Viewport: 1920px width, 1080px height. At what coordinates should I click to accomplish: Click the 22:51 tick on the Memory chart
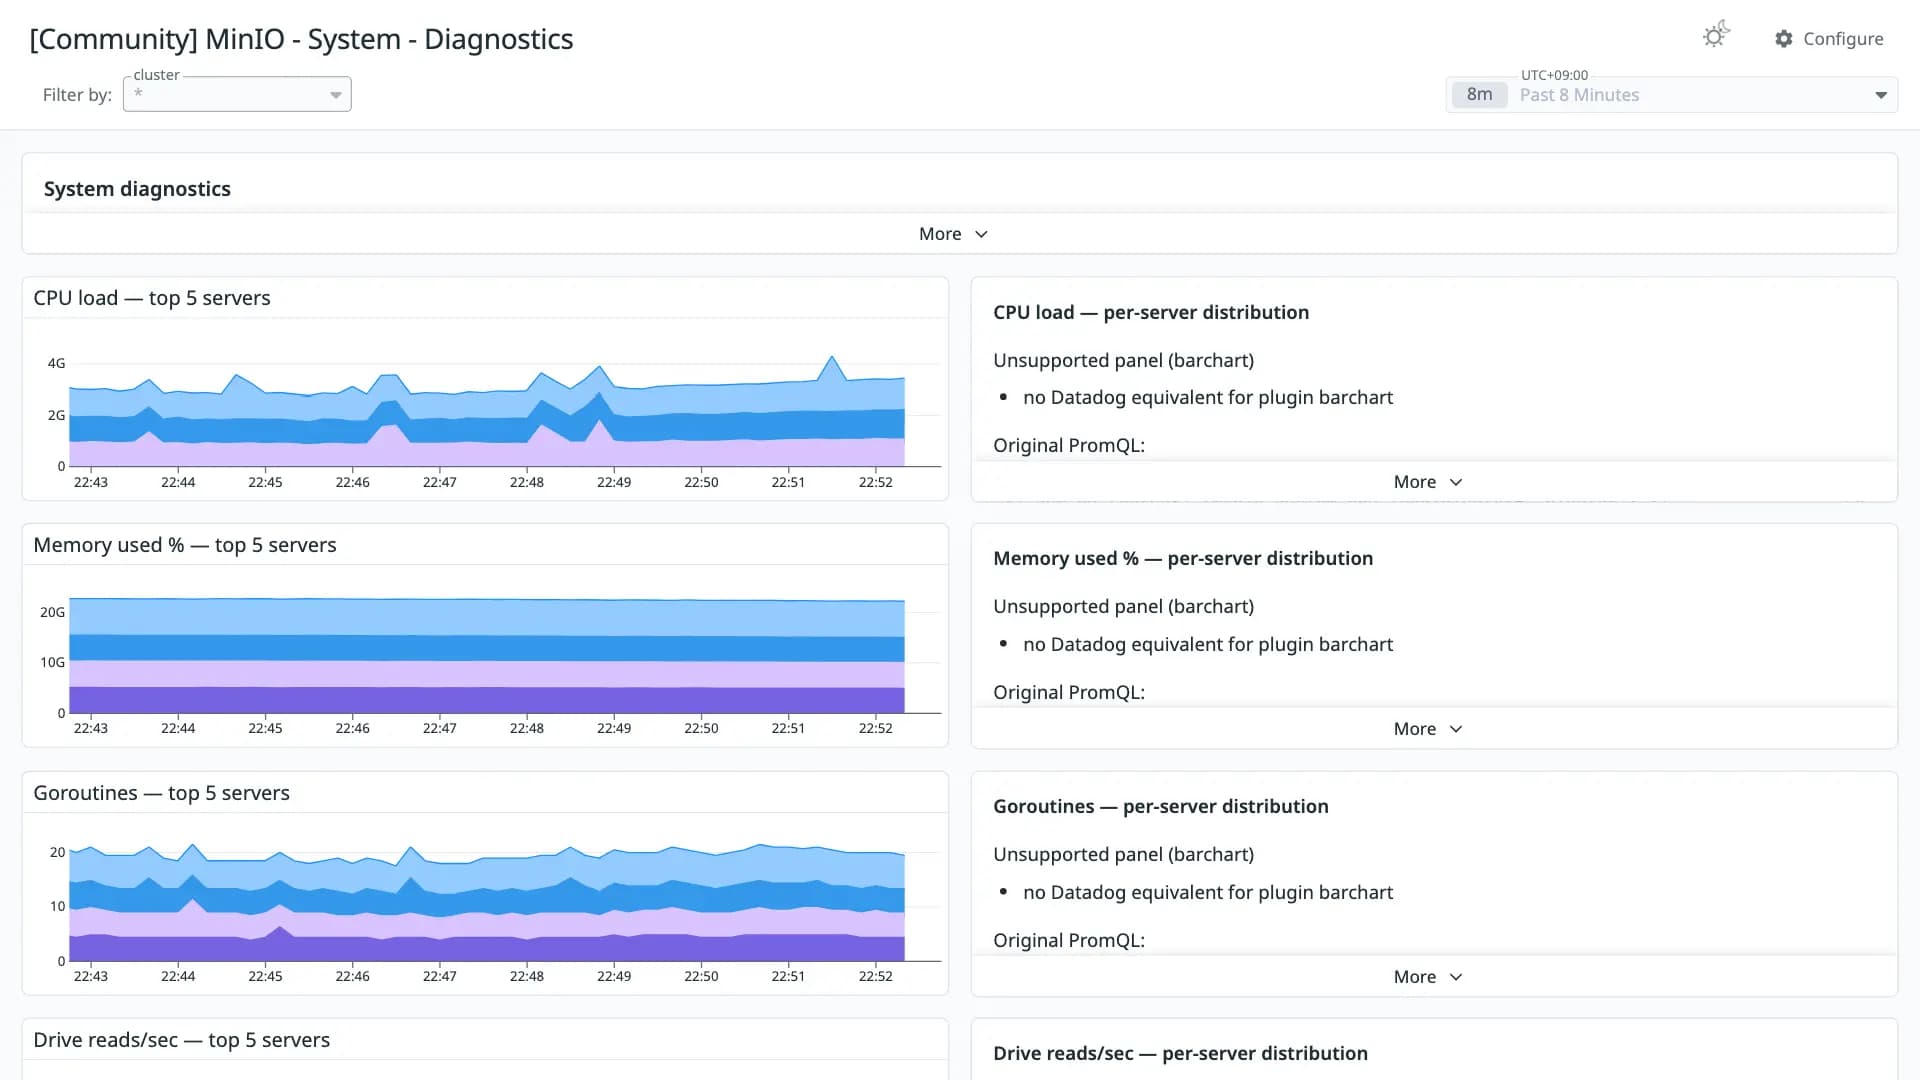click(788, 728)
